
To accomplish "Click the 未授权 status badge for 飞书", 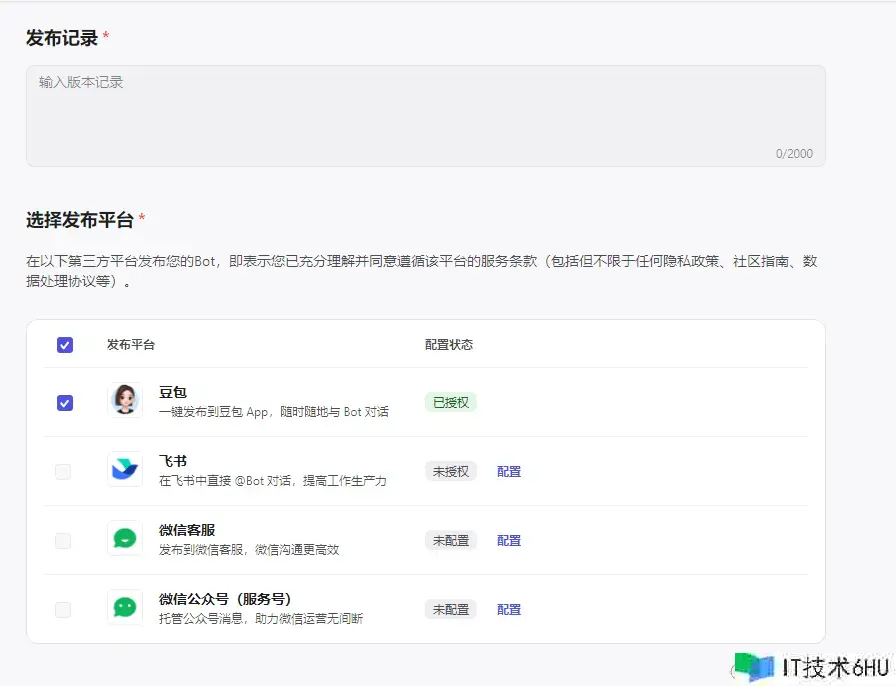I will coord(451,472).
